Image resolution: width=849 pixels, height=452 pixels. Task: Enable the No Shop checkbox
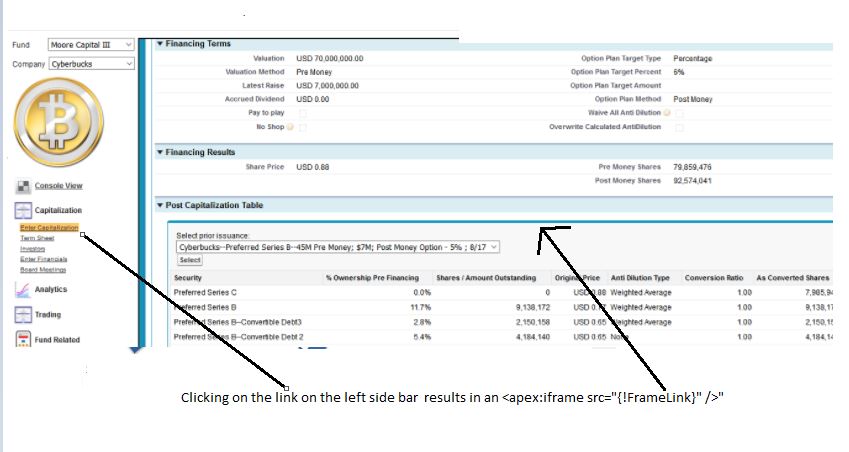click(303, 127)
